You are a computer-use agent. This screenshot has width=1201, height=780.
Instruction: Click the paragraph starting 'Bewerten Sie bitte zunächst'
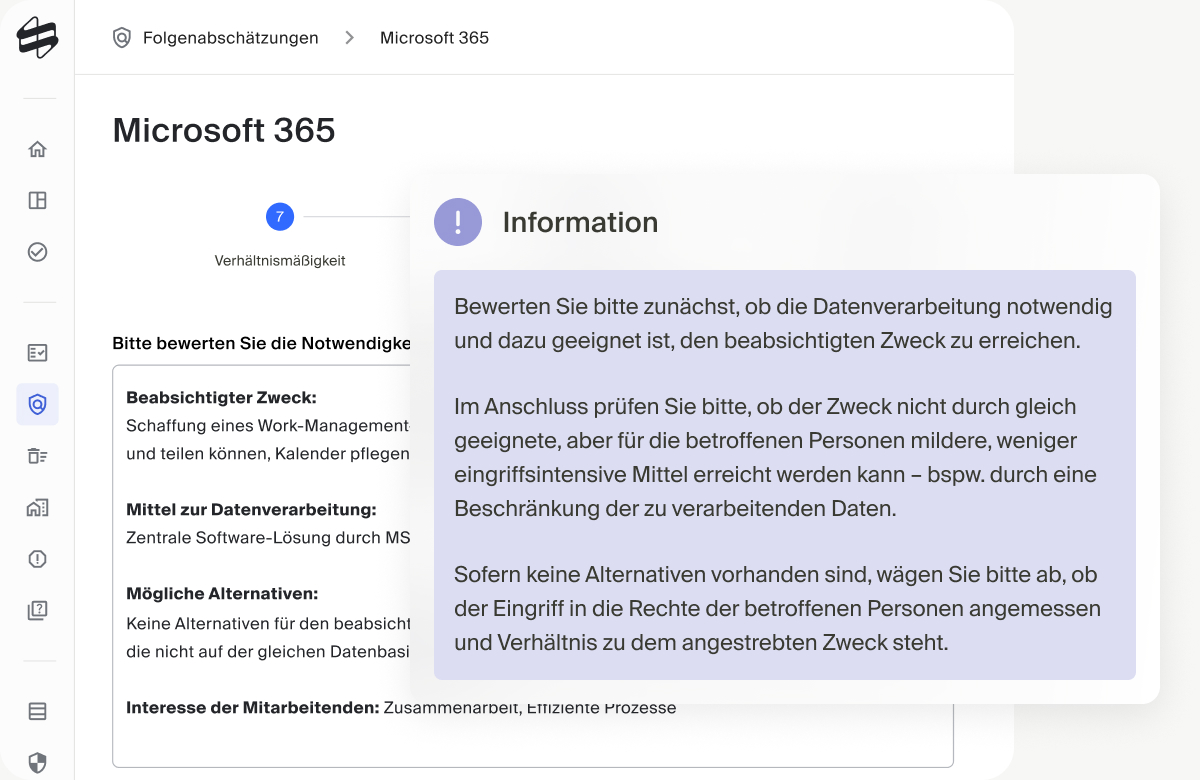tap(782, 323)
